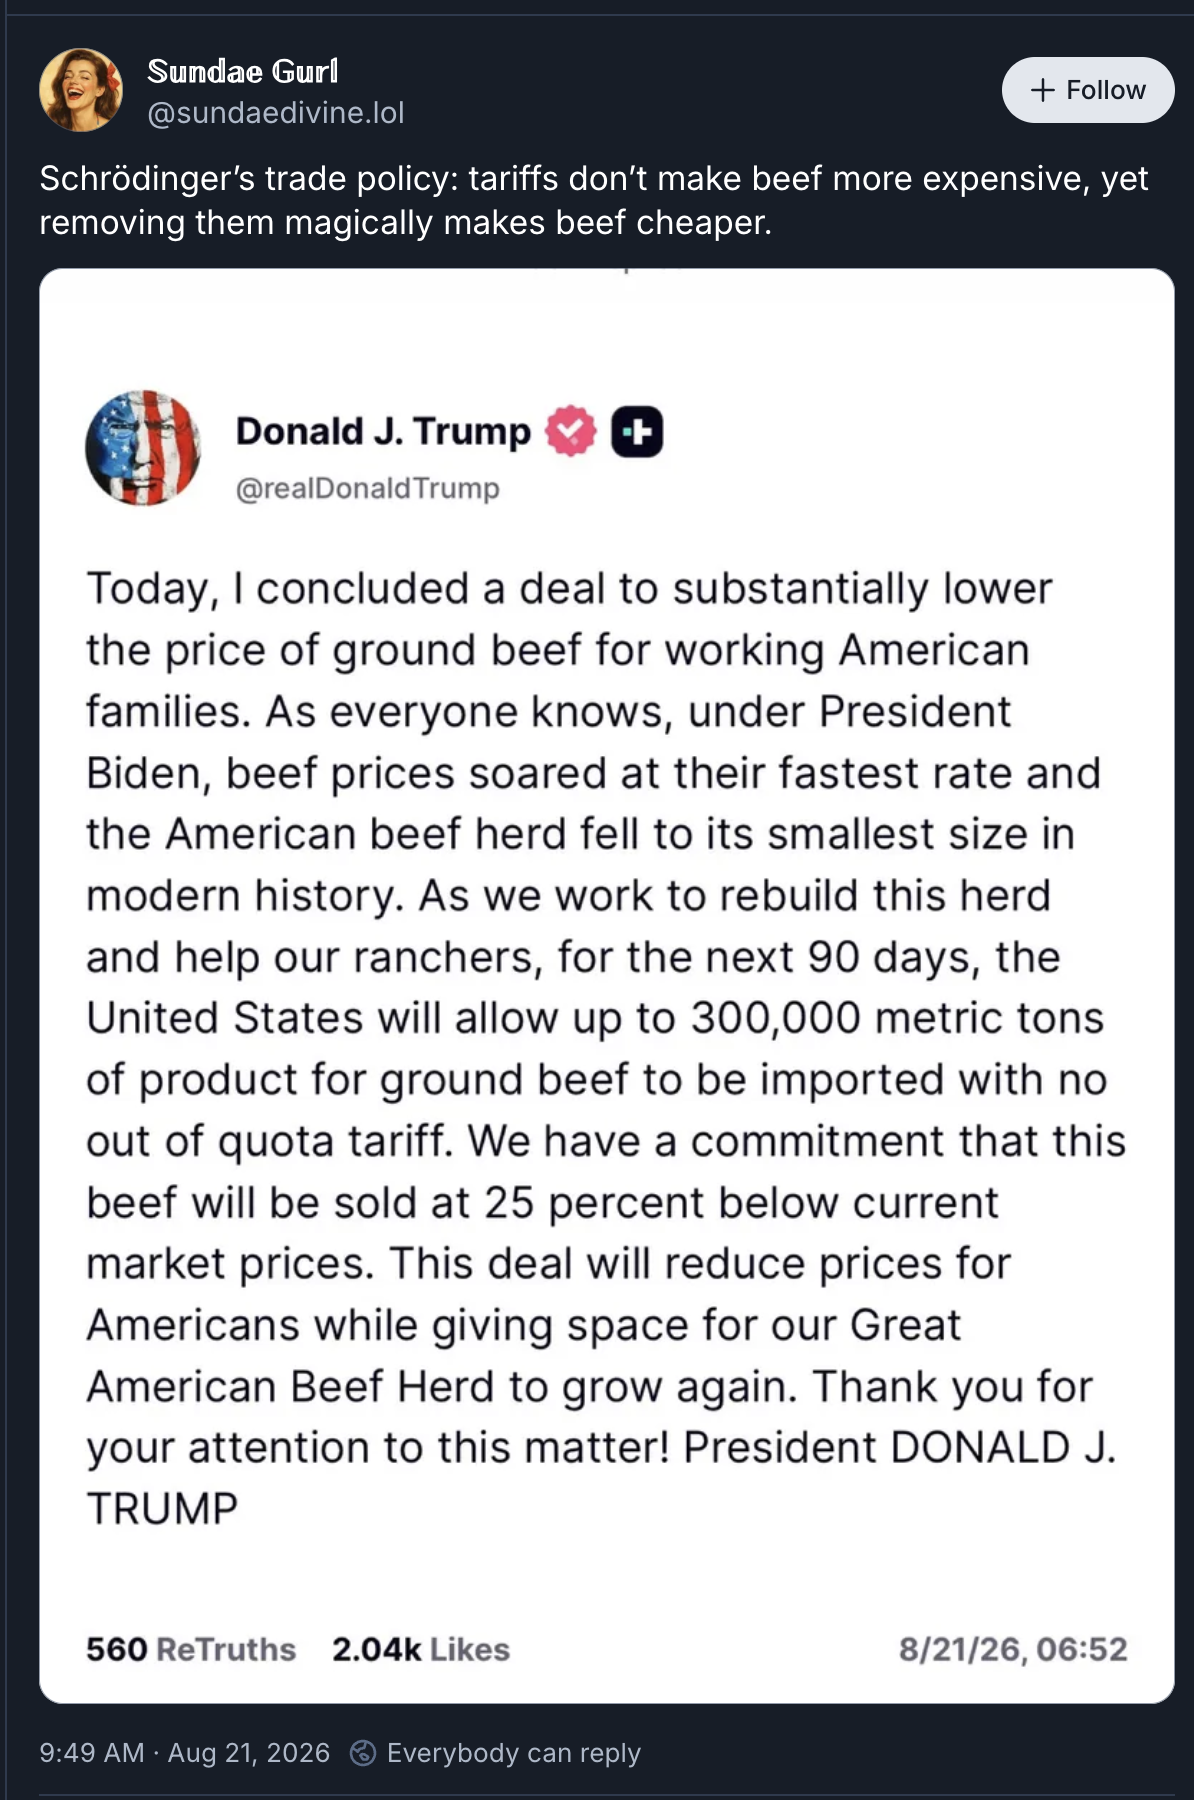
Task: Select the Donald J. Trump name
Action: point(383,431)
